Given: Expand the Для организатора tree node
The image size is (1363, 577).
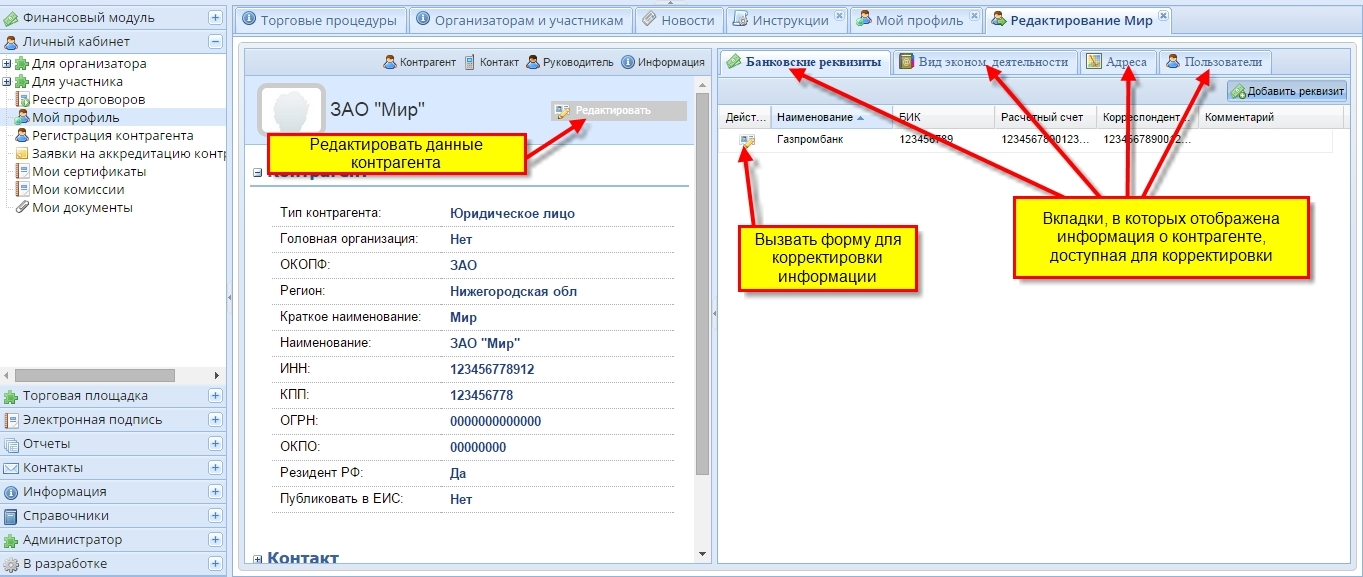Looking at the screenshot, I should click(x=7, y=64).
